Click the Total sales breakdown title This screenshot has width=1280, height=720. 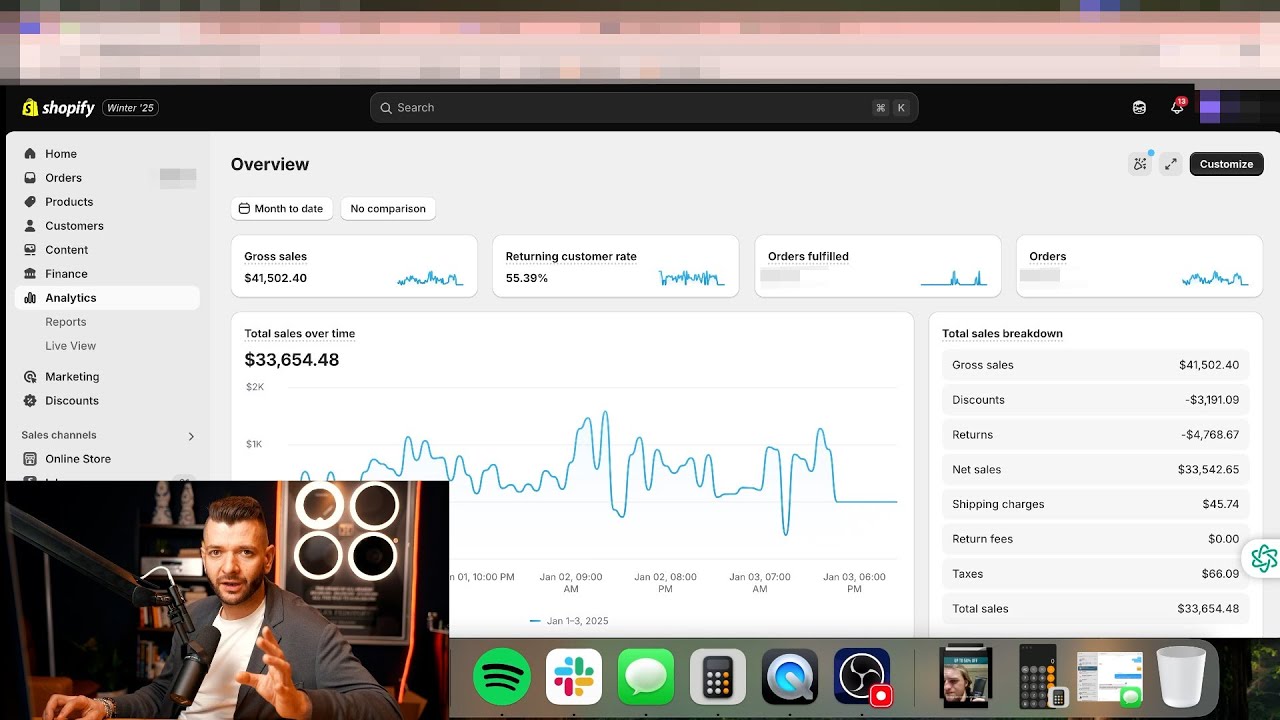coord(1002,334)
